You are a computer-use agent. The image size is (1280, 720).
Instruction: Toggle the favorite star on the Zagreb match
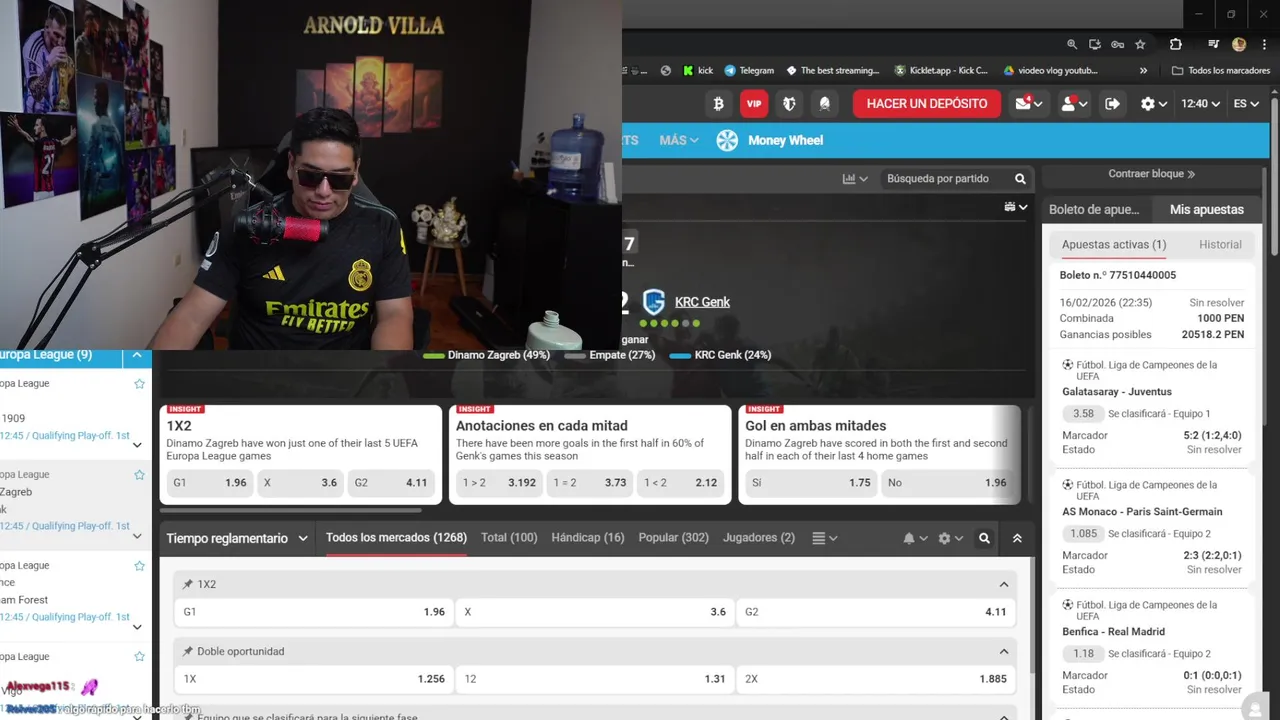point(139,475)
